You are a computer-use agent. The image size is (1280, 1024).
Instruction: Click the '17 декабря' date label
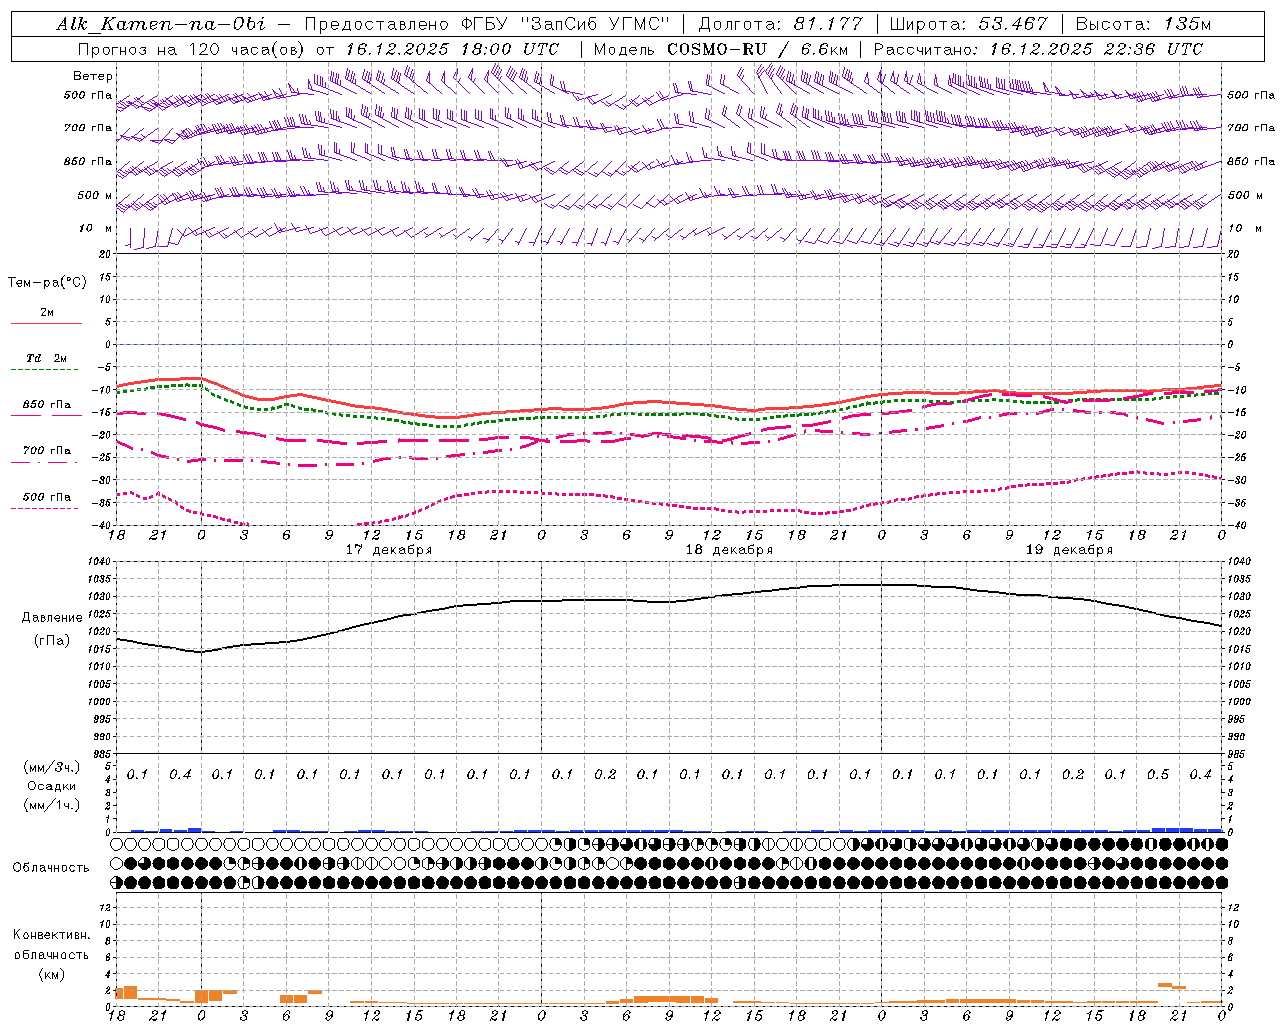tap(389, 550)
